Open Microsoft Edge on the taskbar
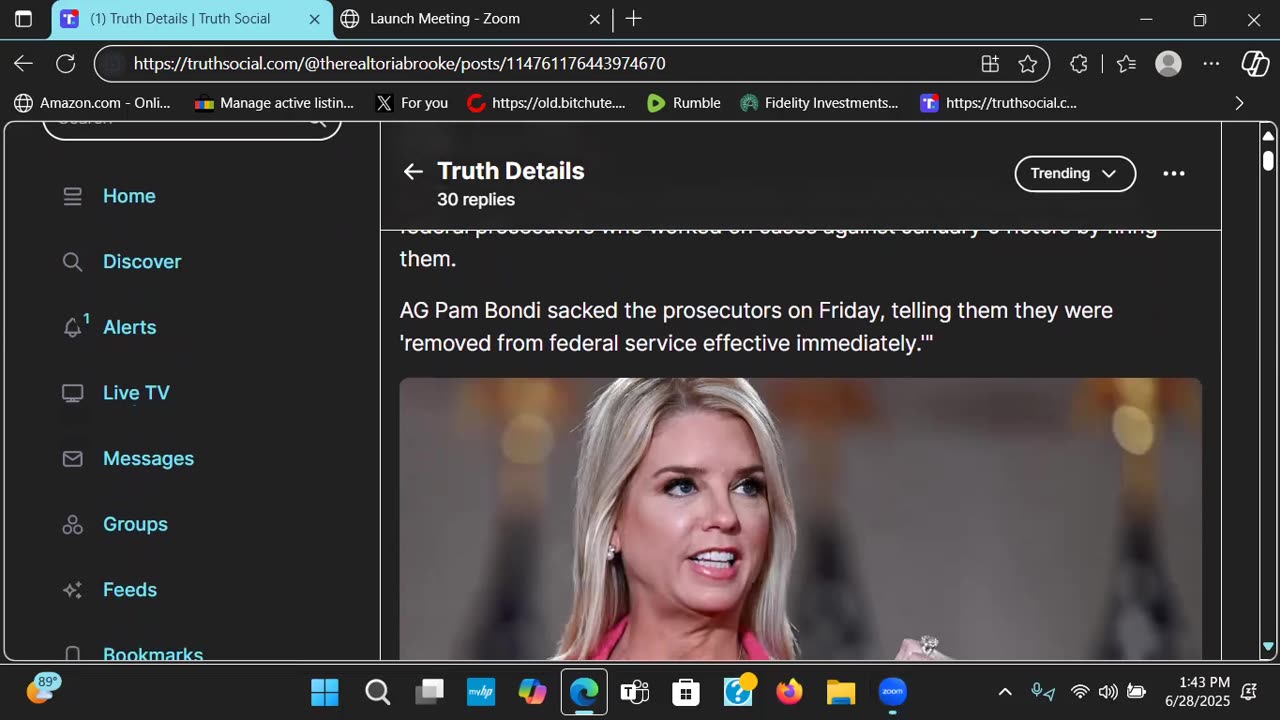The height and width of the screenshot is (720, 1280). (x=584, y=692)
